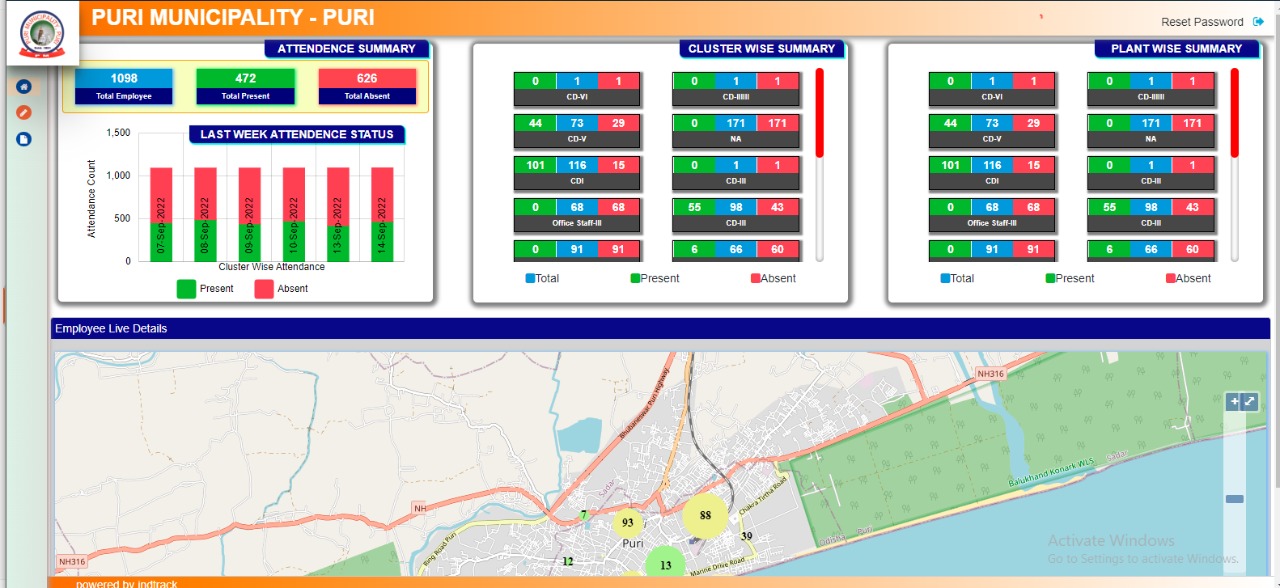Click the blue Total legend swatch in Cluster Wise Summary
Viewport: 1280px width, 588px height.
coord(530,278)
